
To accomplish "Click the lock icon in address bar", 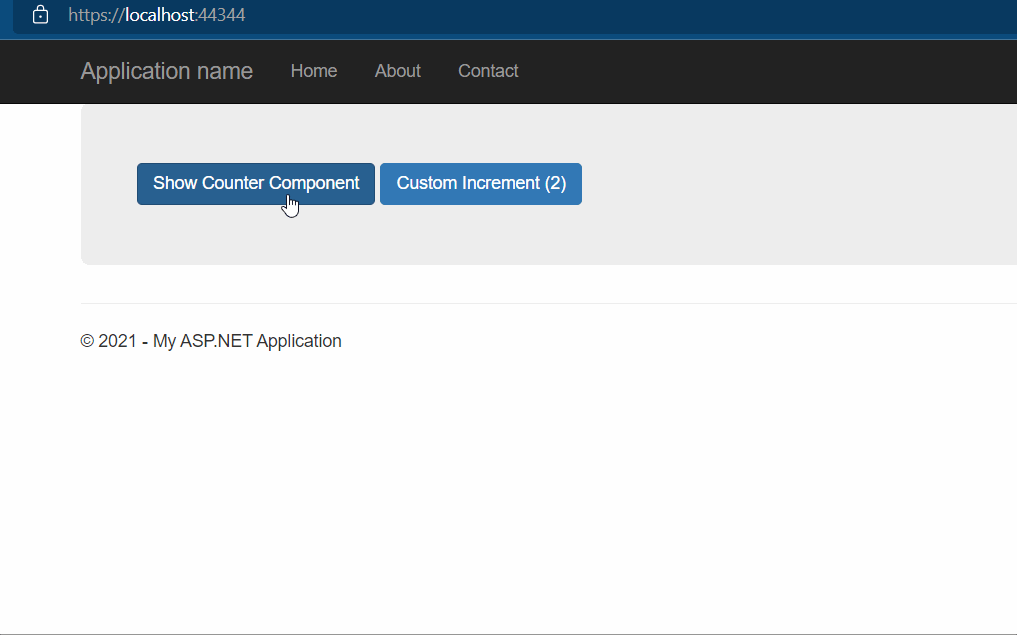I will tap(40, 14).
